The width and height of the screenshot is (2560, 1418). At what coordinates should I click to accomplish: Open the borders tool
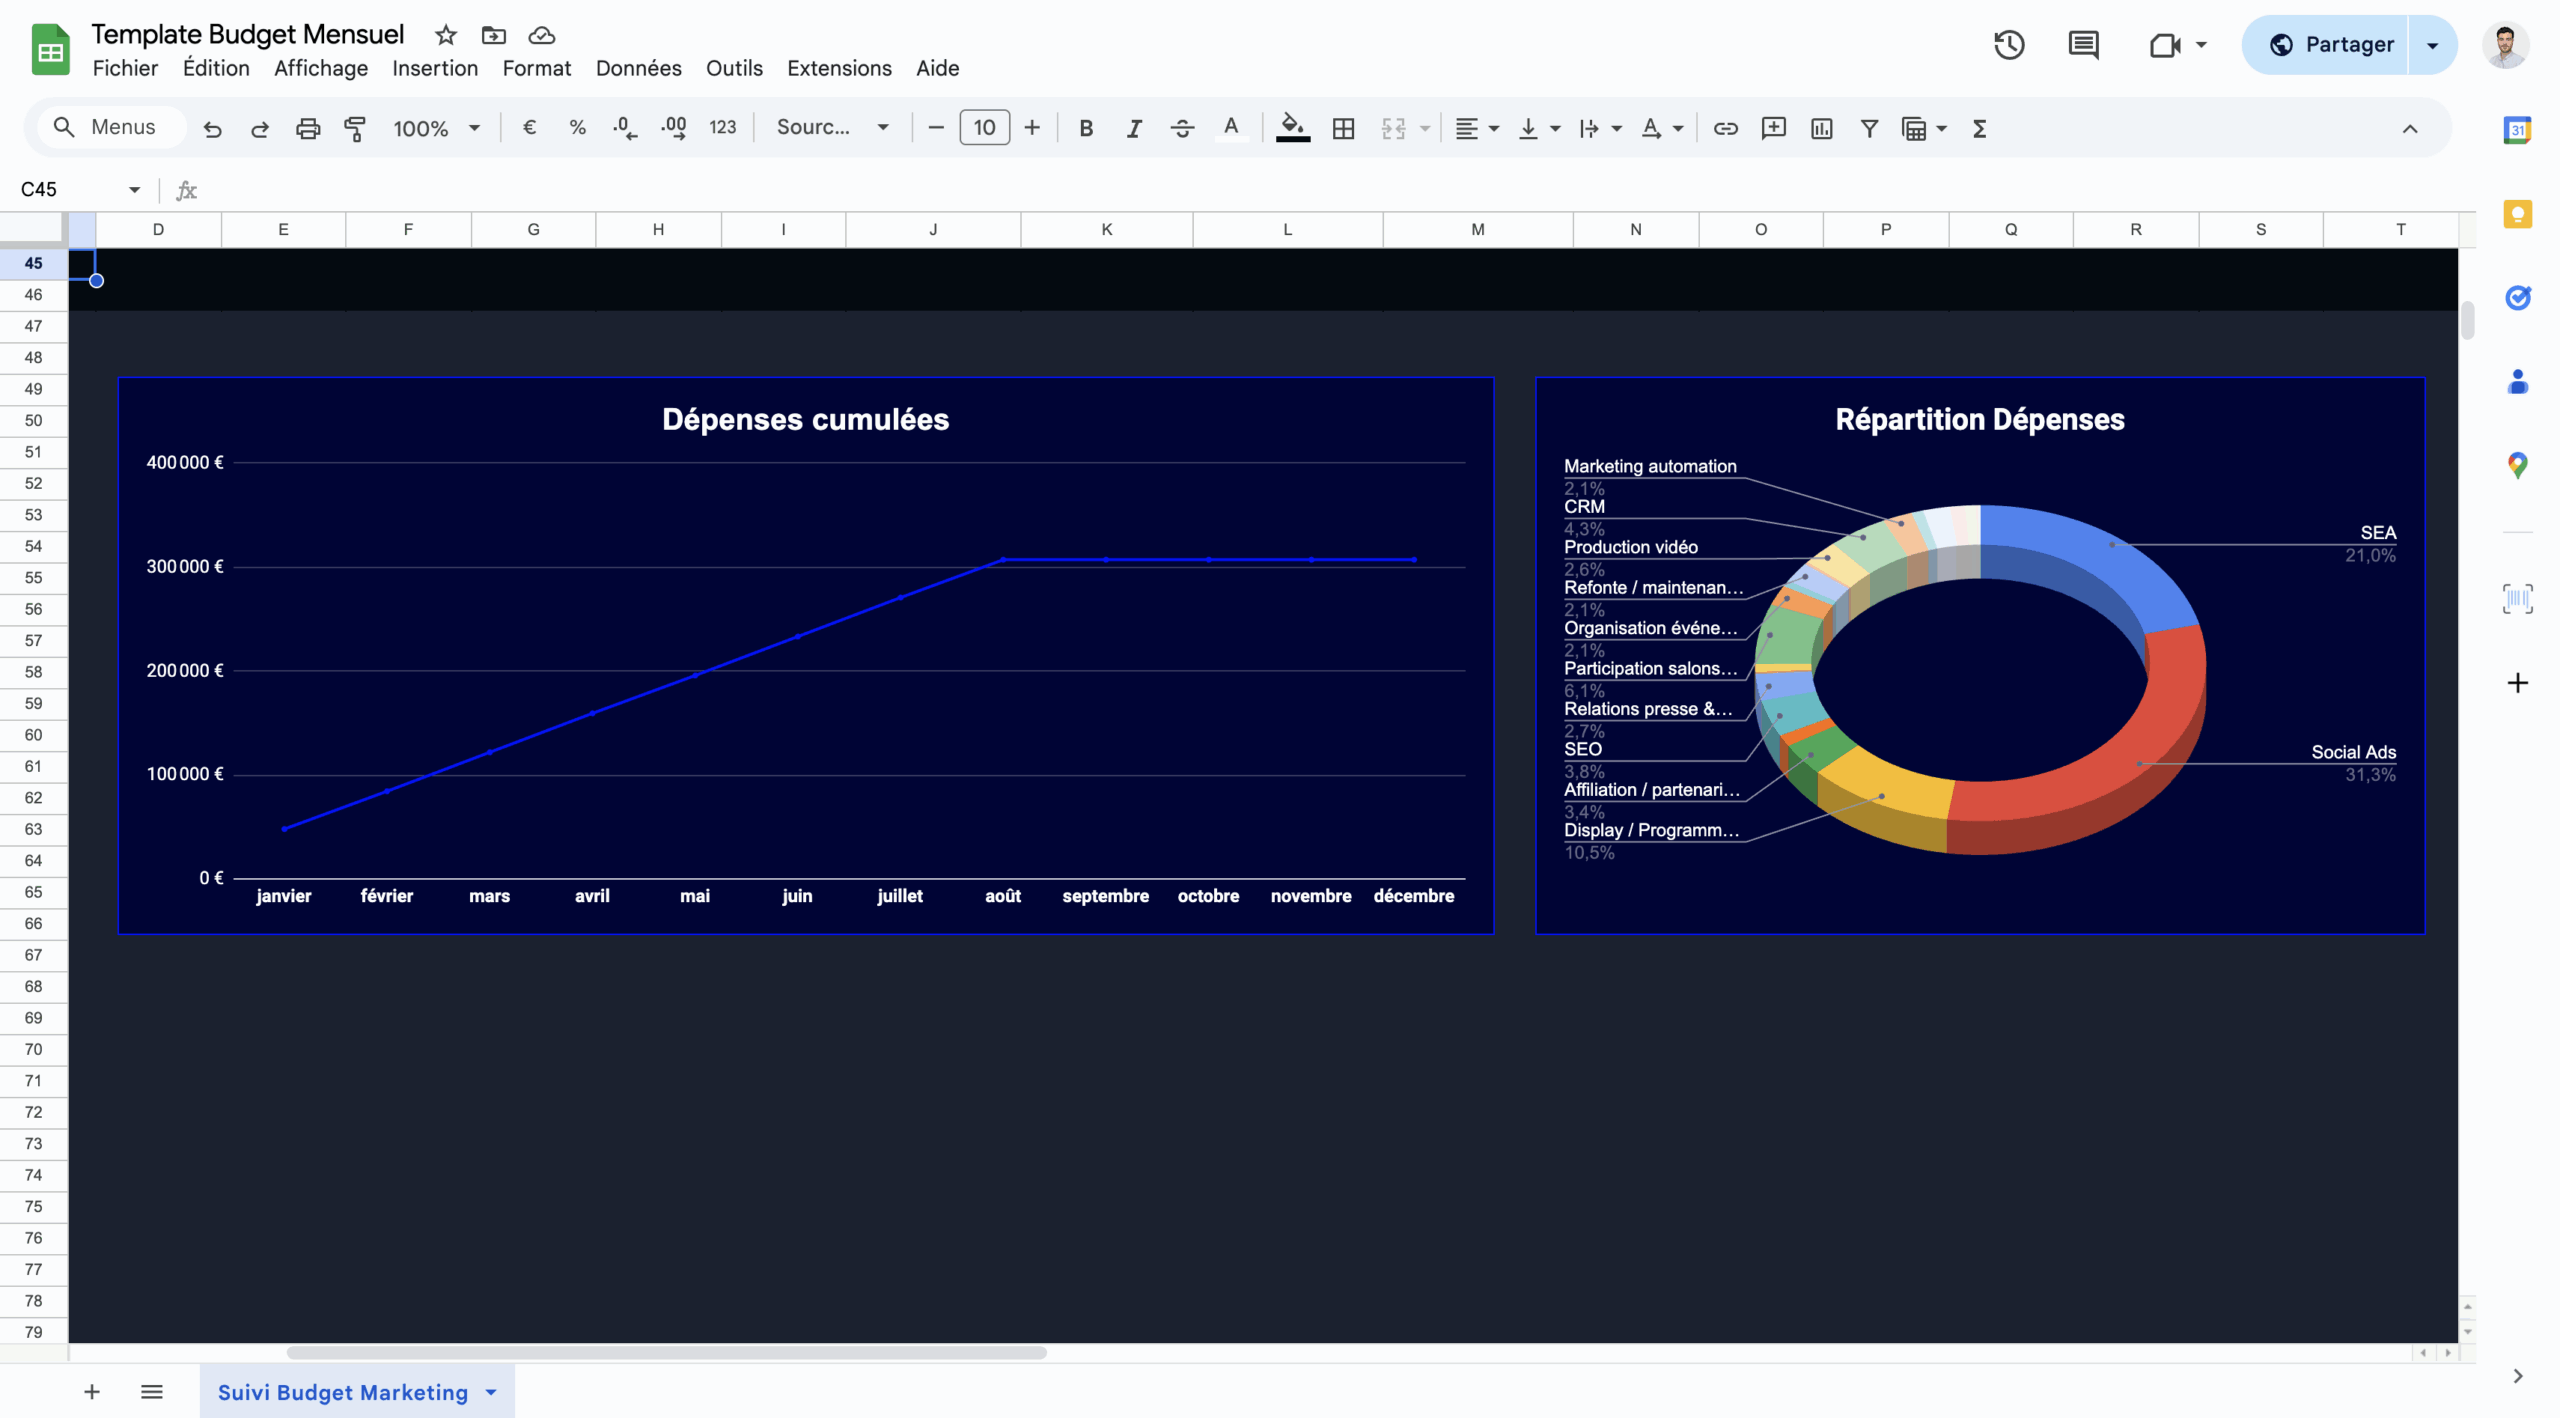[1343, 128]
